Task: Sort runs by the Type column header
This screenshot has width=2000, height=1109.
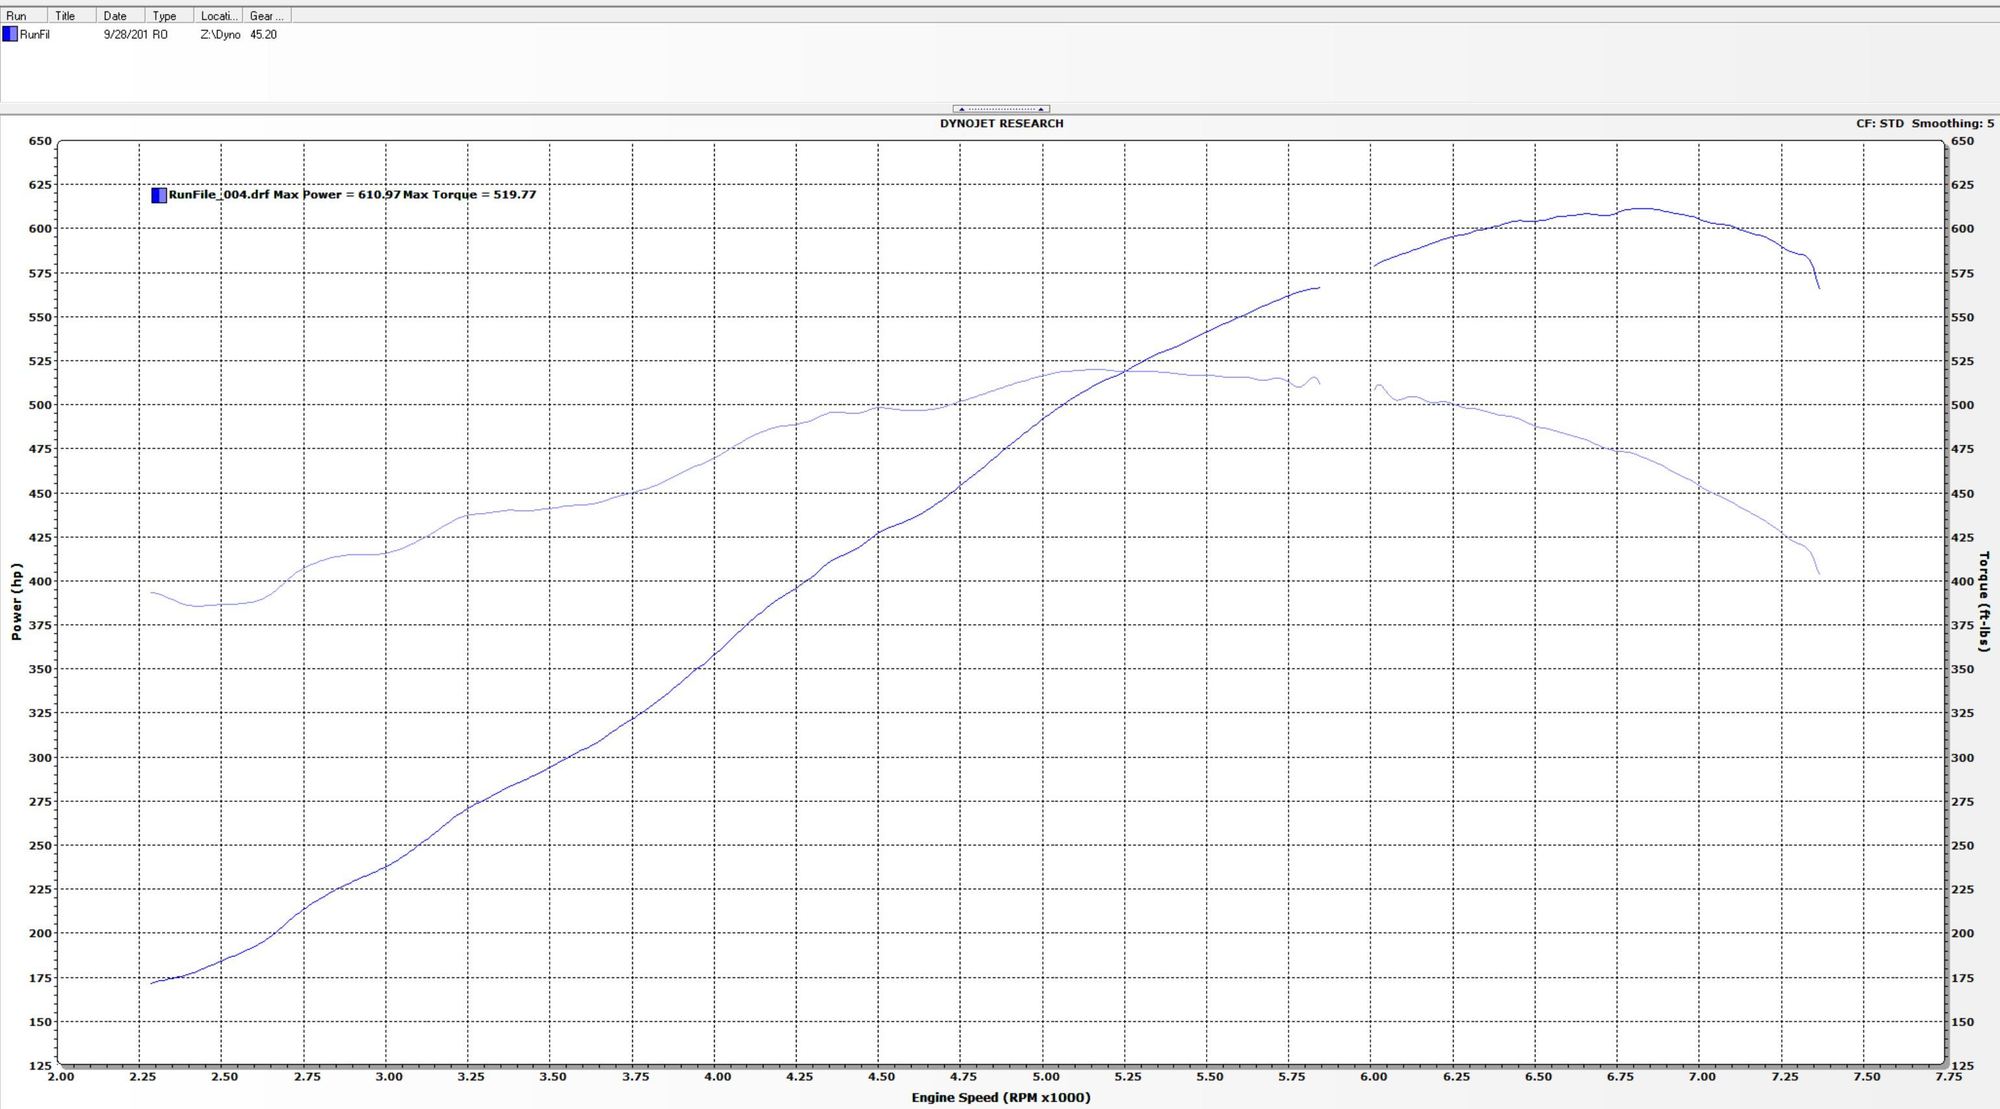Action: click(x=165, y=15)
